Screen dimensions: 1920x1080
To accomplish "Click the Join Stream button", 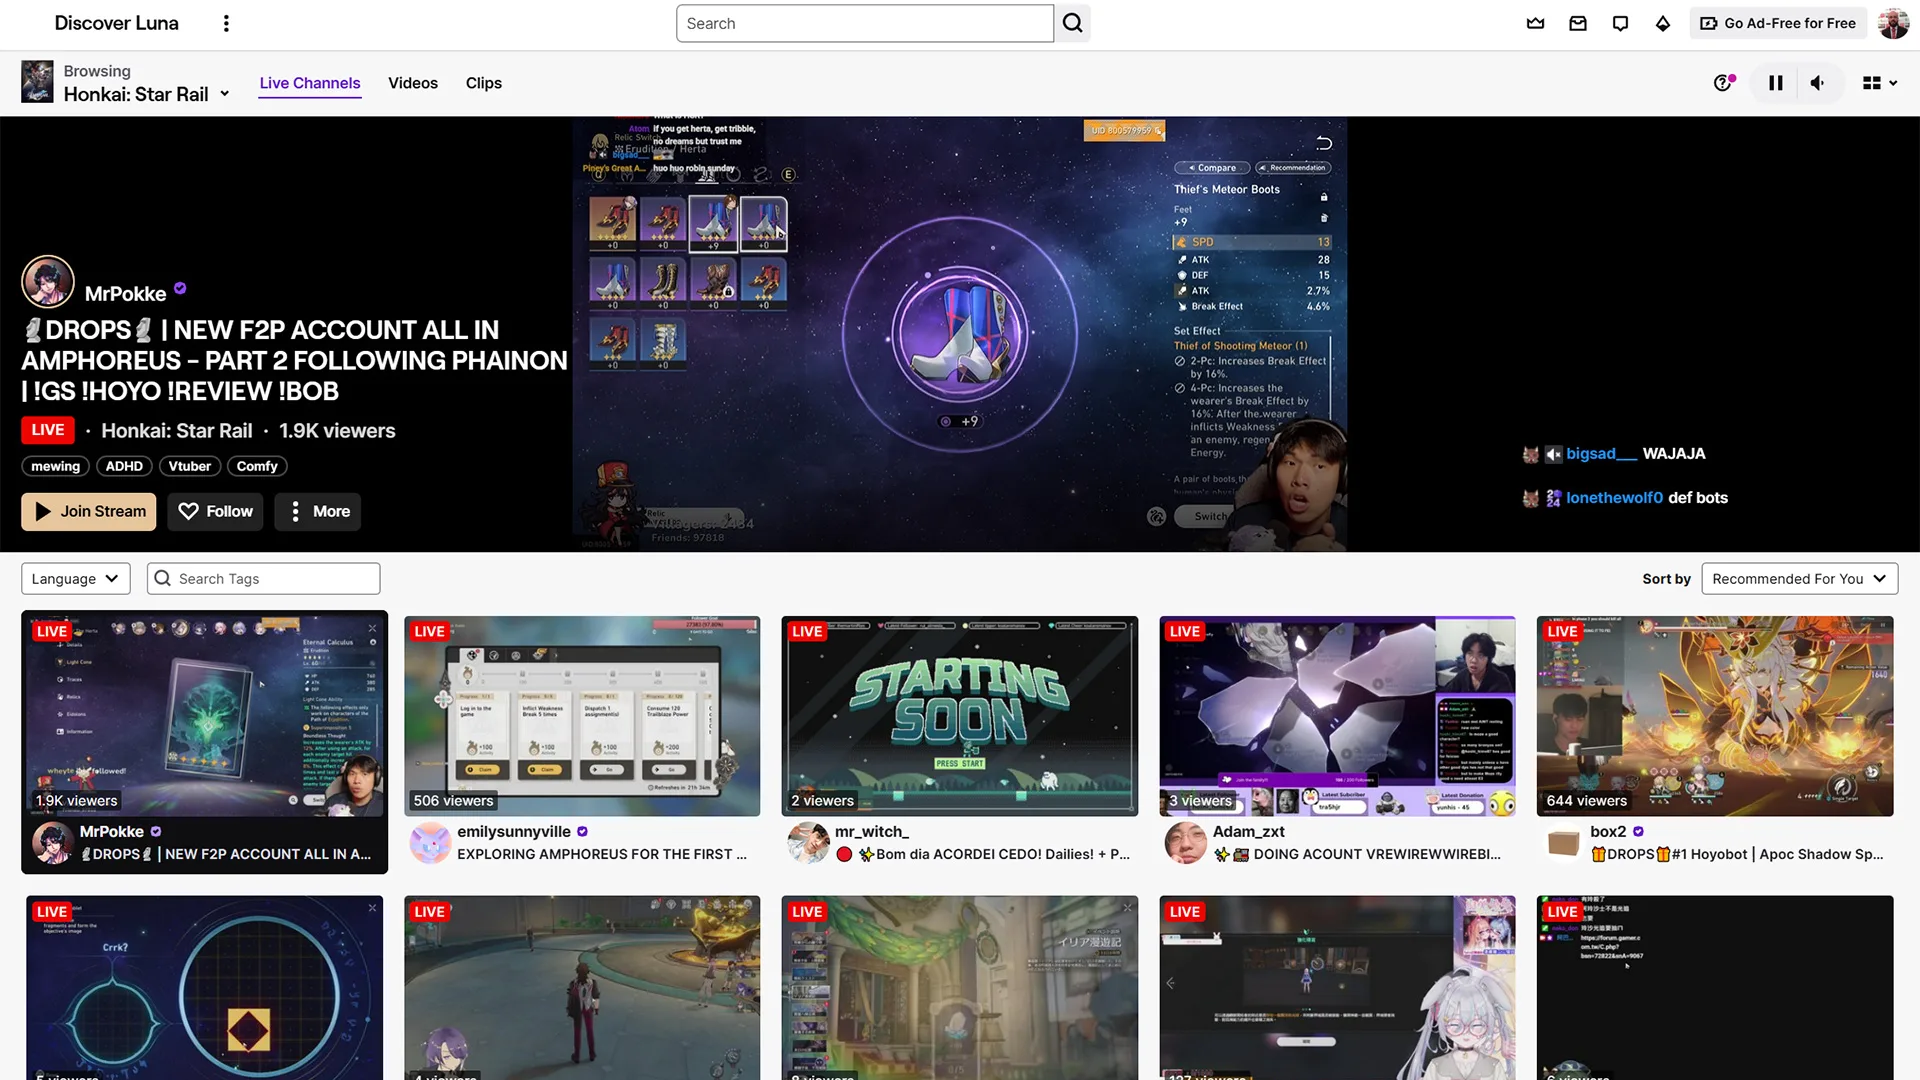I will (89, 511).
